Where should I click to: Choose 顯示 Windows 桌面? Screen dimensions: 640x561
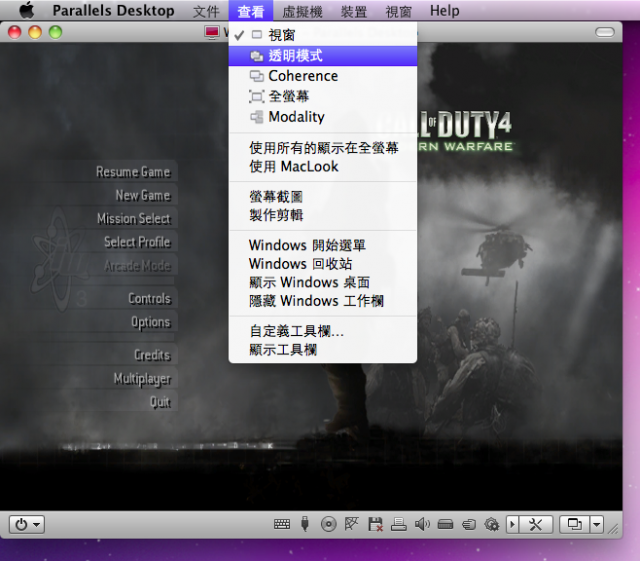click(x=323, y=282)
